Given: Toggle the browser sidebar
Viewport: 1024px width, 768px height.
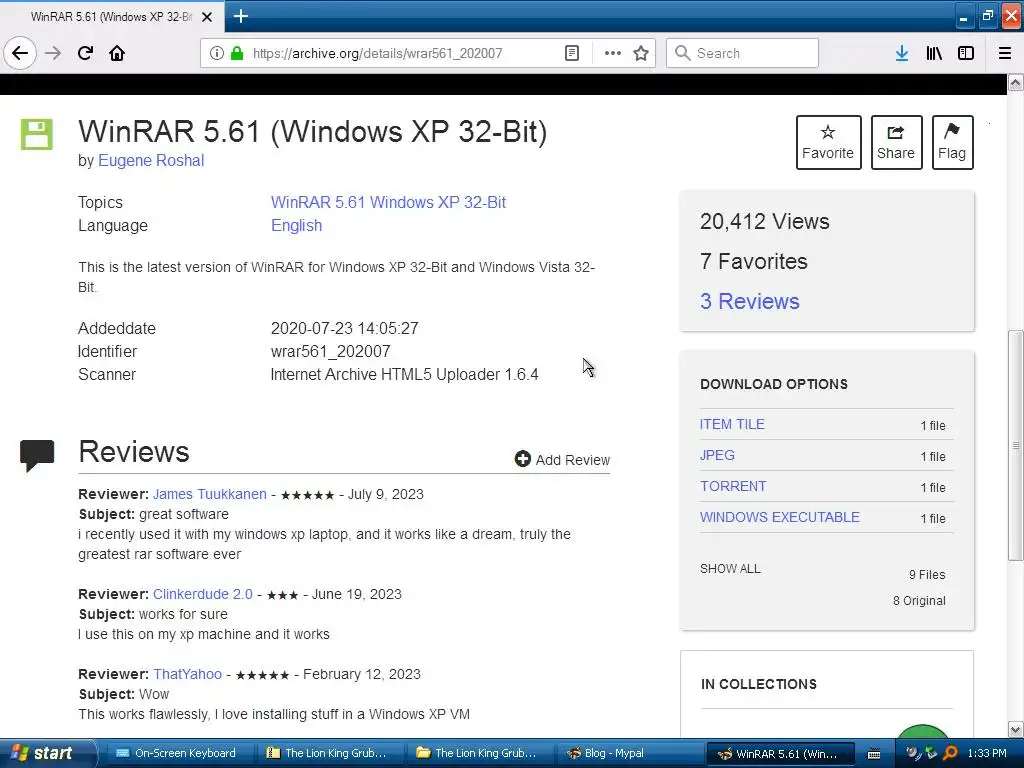Looking at the screenshot, I should [966, 53].
